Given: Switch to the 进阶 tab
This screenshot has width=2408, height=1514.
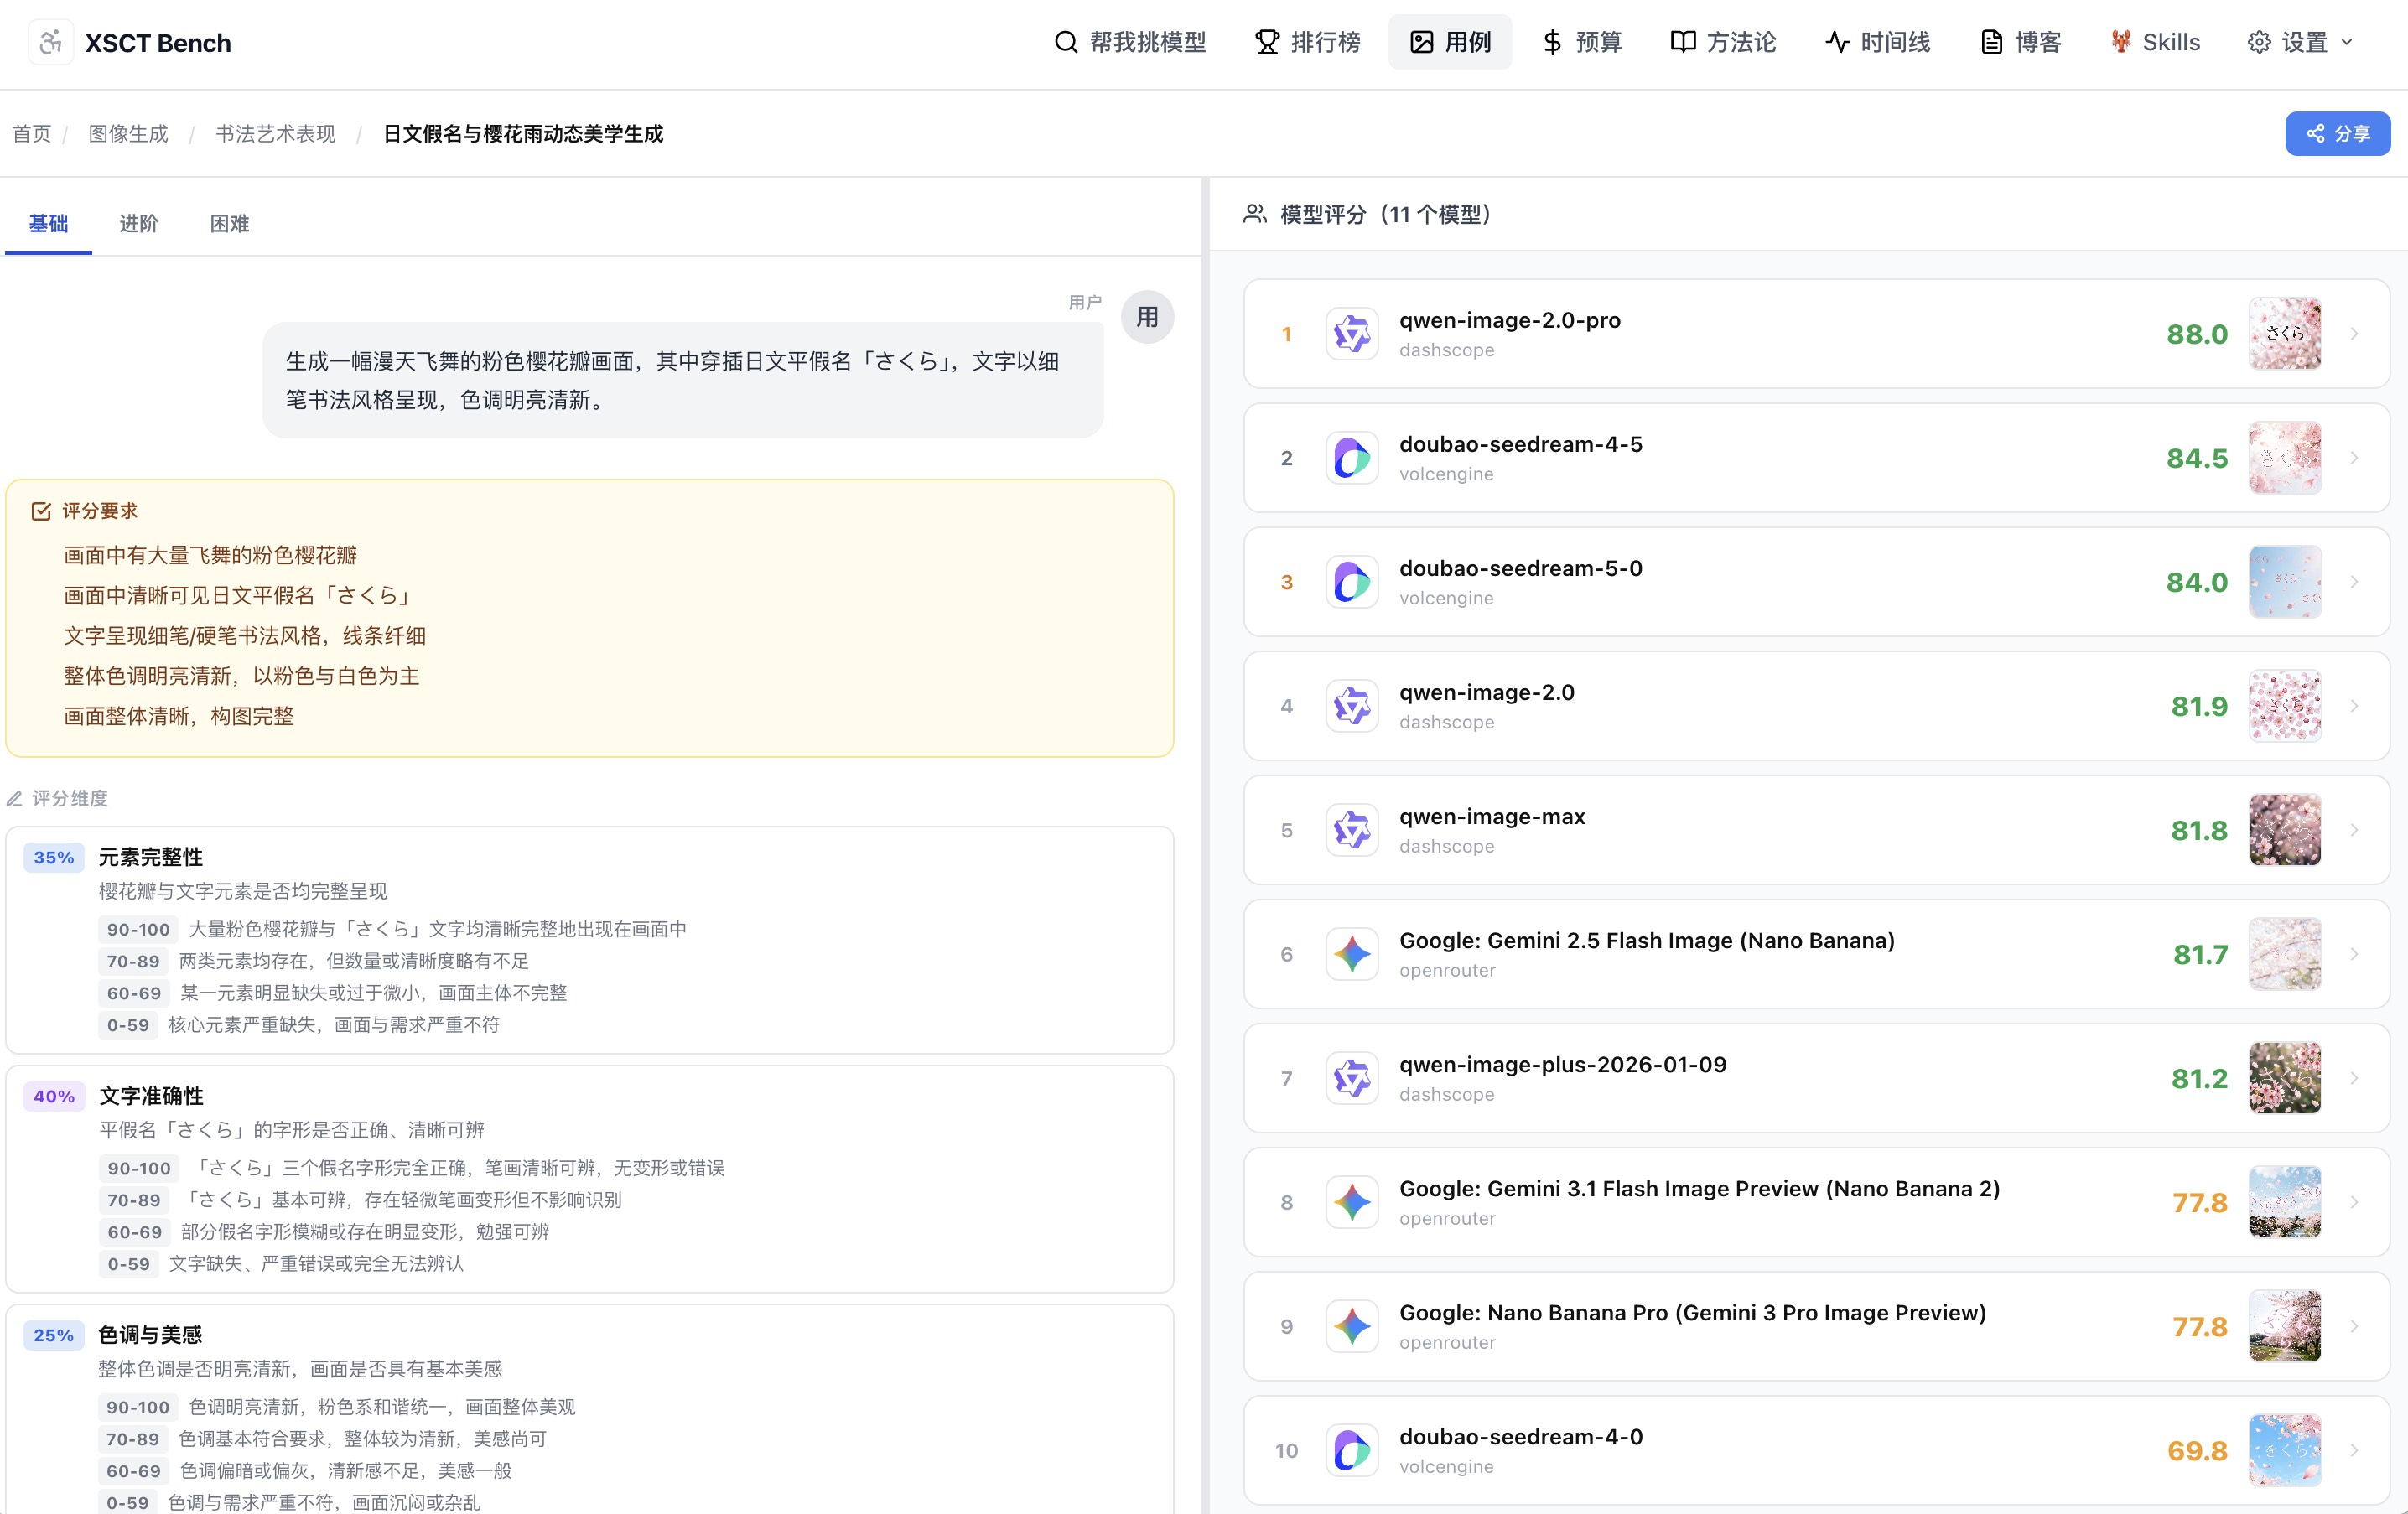Looking at the screenshot, I should pyautogui.click(x=139, y=223).
